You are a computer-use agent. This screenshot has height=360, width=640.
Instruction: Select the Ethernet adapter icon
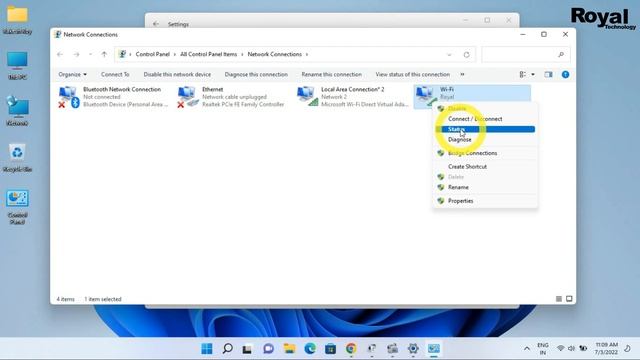(187, 97)
